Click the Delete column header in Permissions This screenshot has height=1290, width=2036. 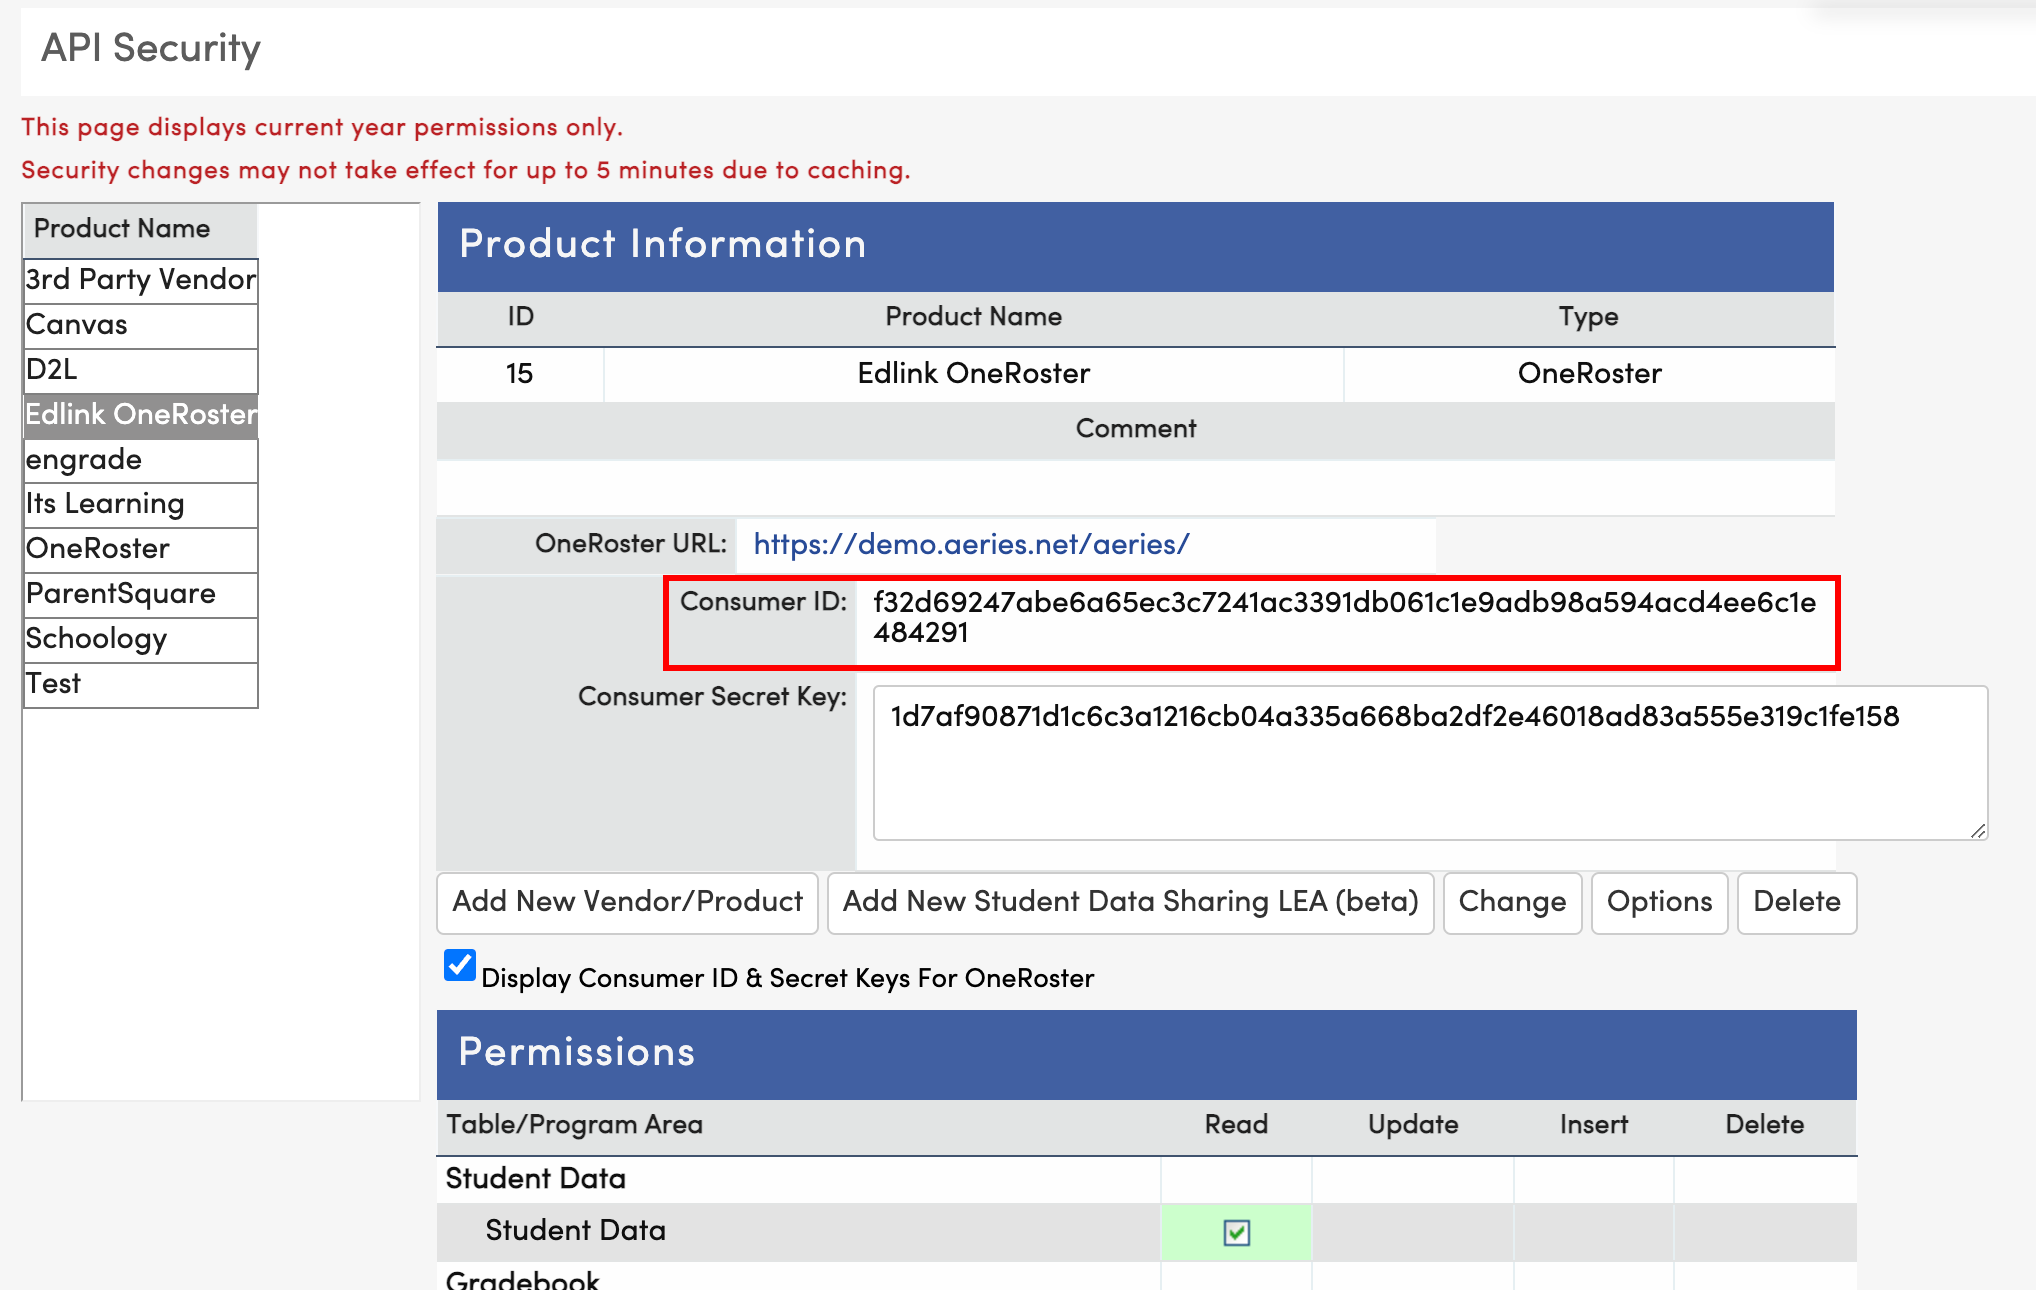(x=1765, y=1125)
